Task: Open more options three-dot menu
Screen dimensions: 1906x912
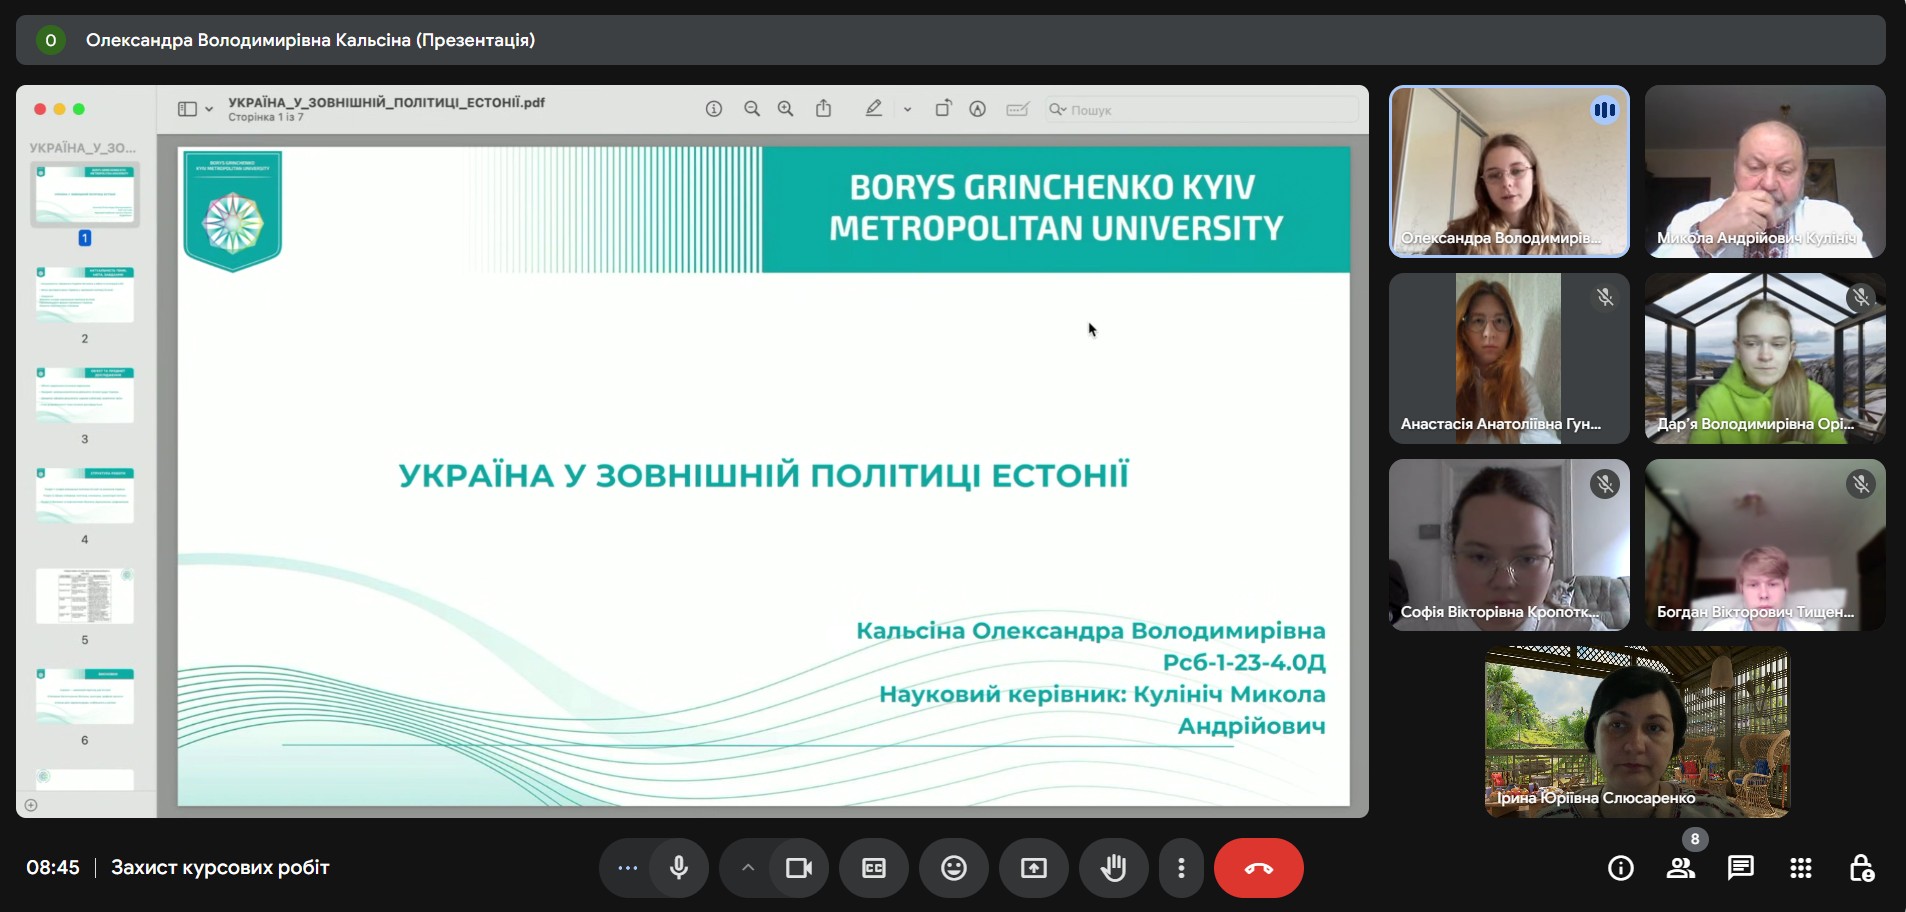Action: click(1181, 868)
